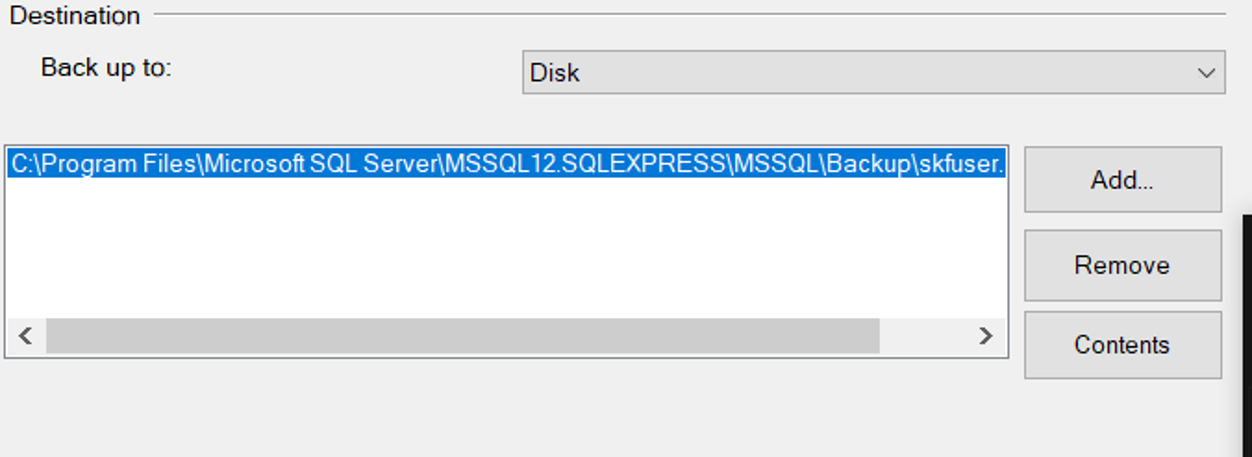This screenshot has height=457, width=1252.
Task: Select the skfuser backup path entry
Action: (506, 164)
